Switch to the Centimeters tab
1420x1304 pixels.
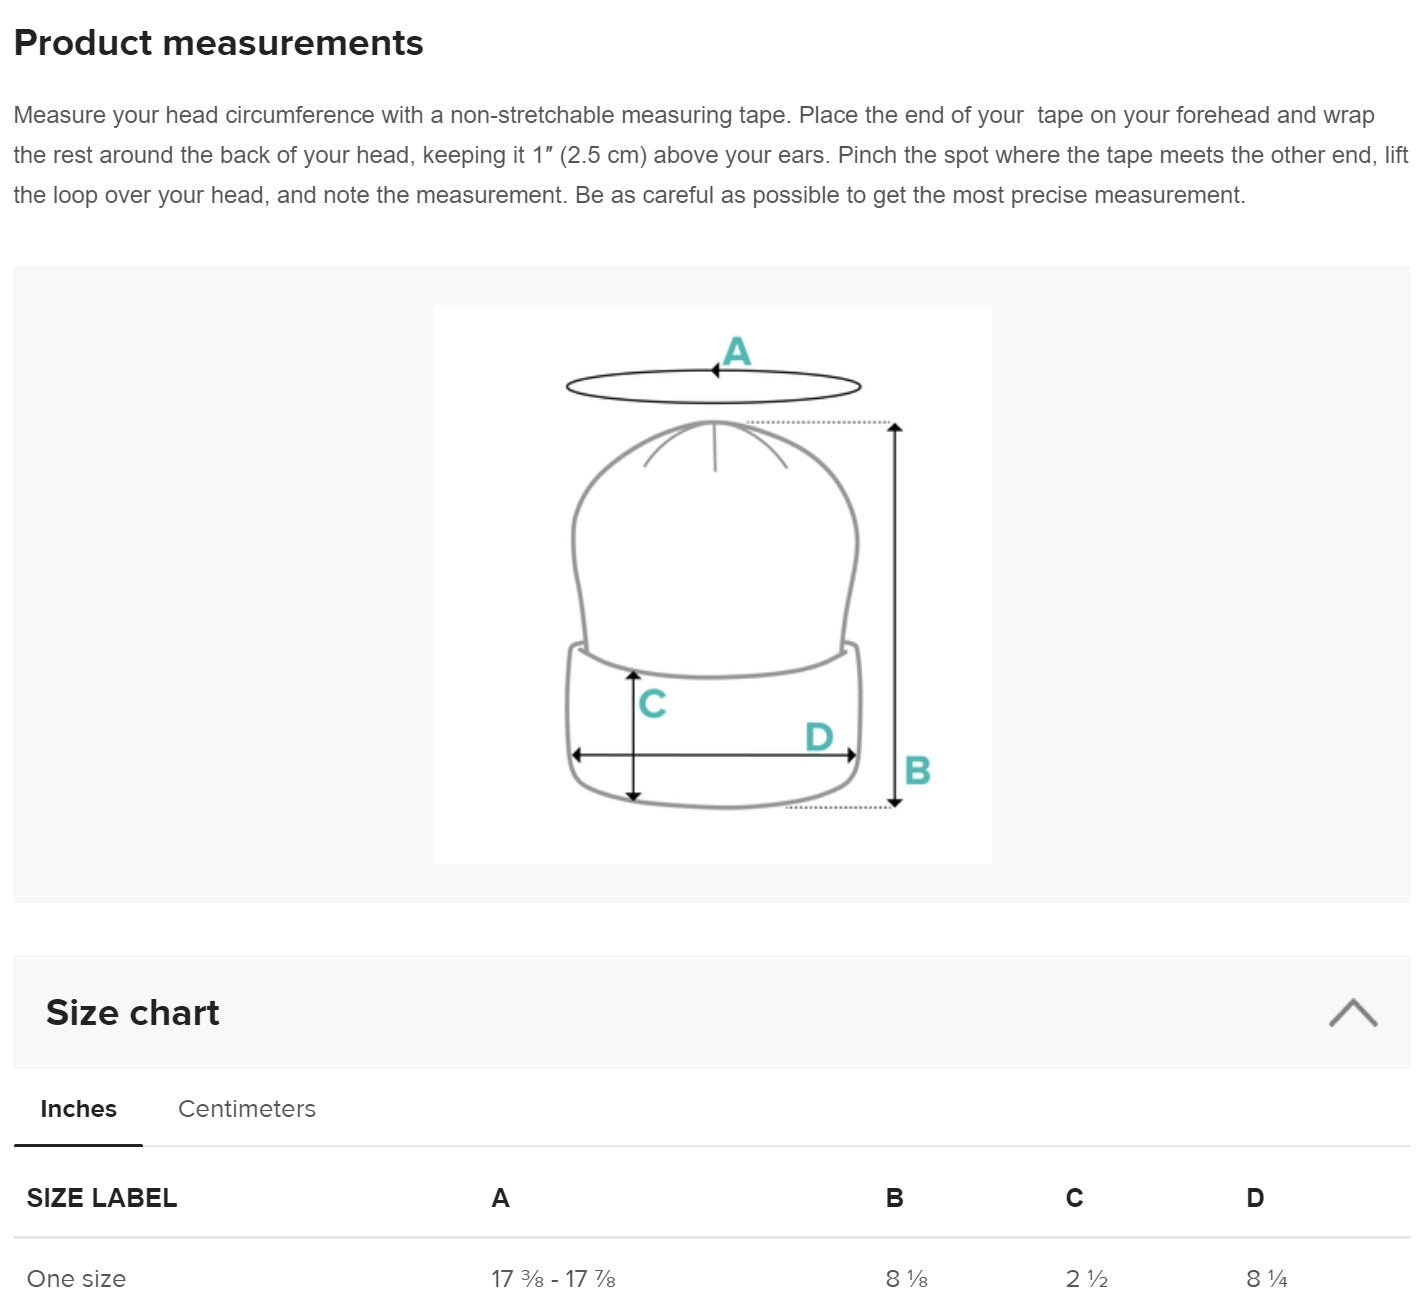coord(246,1109)
